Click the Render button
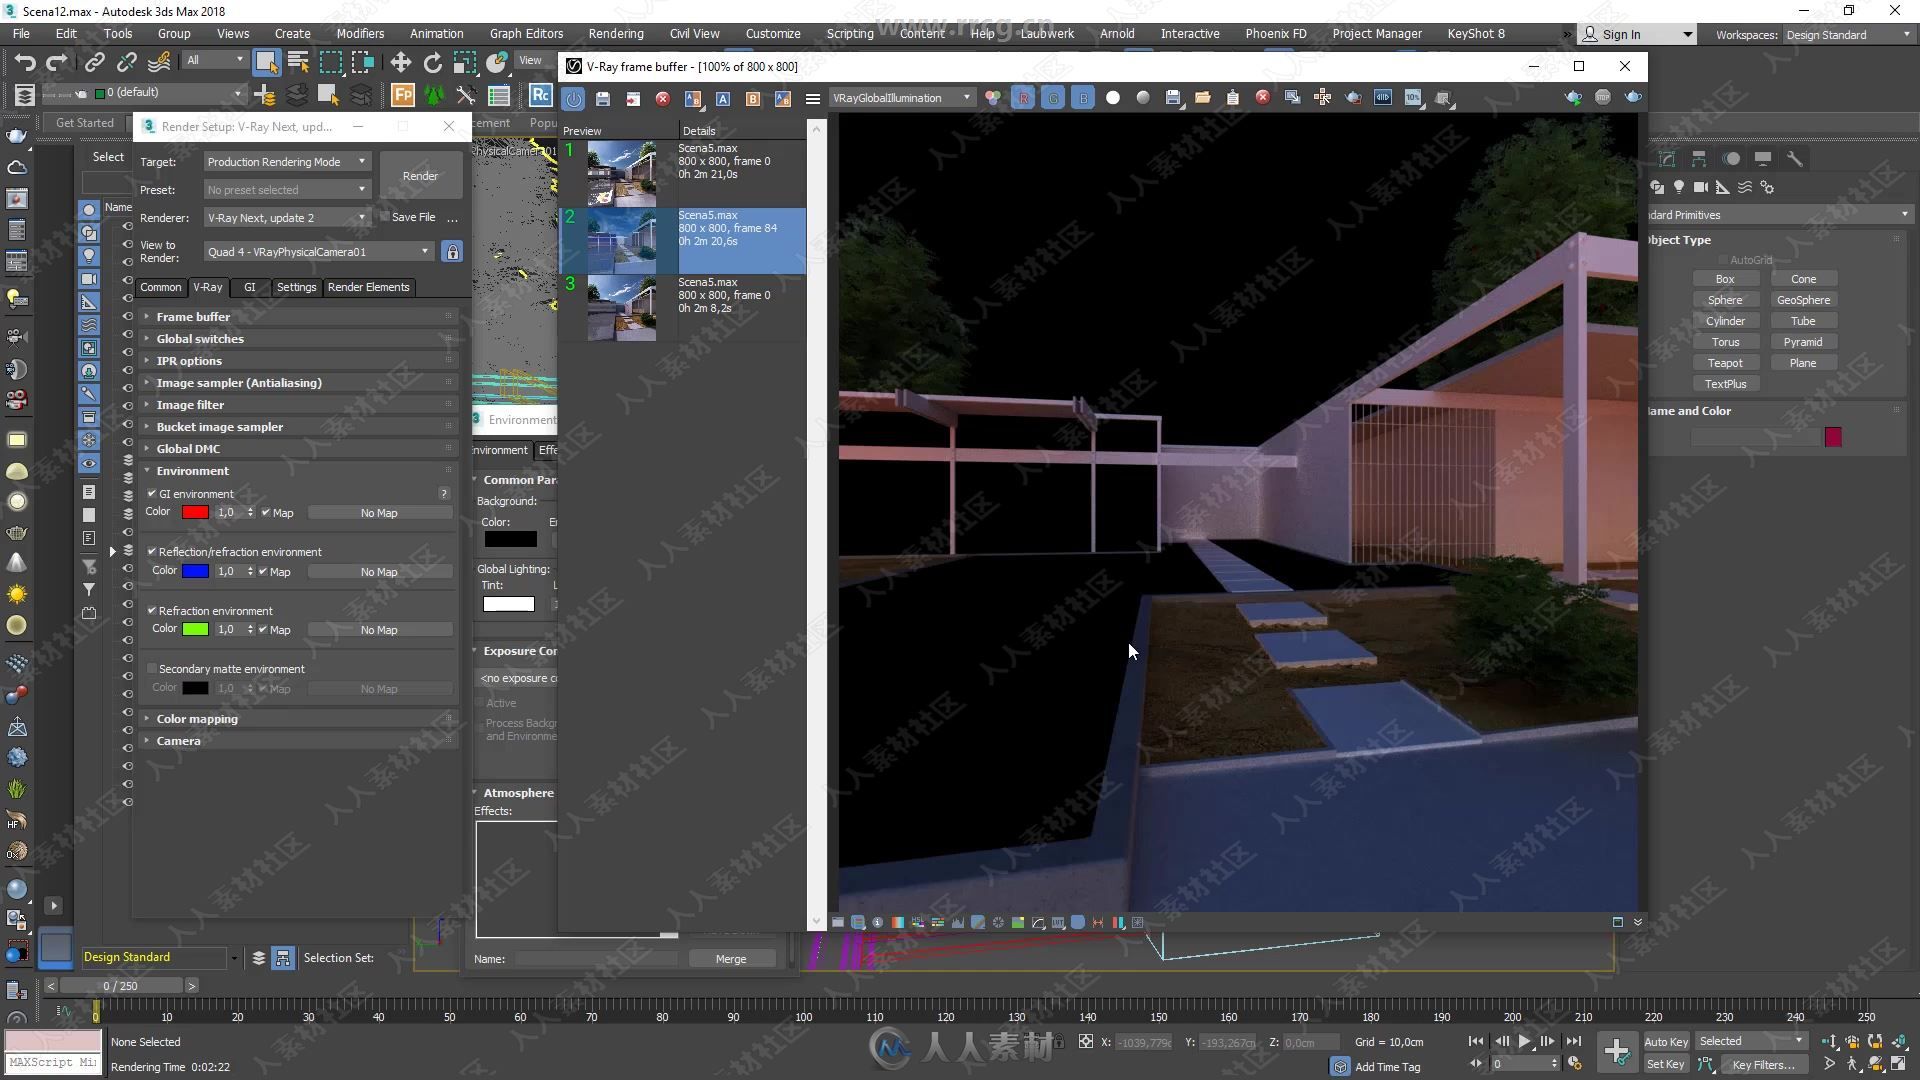 click(419, 175)
